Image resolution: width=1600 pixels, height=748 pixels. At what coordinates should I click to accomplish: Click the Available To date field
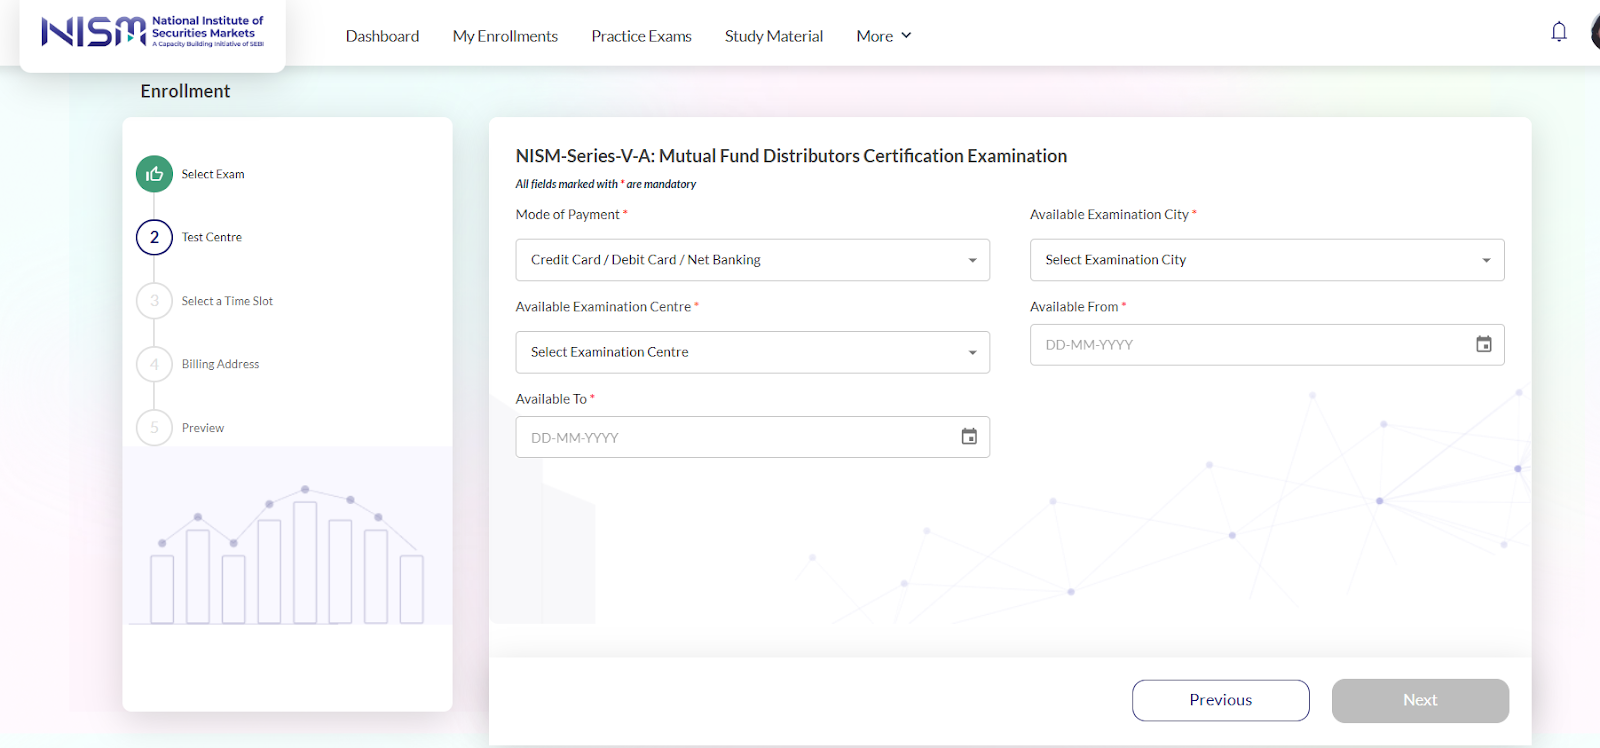tap(752, 437)
